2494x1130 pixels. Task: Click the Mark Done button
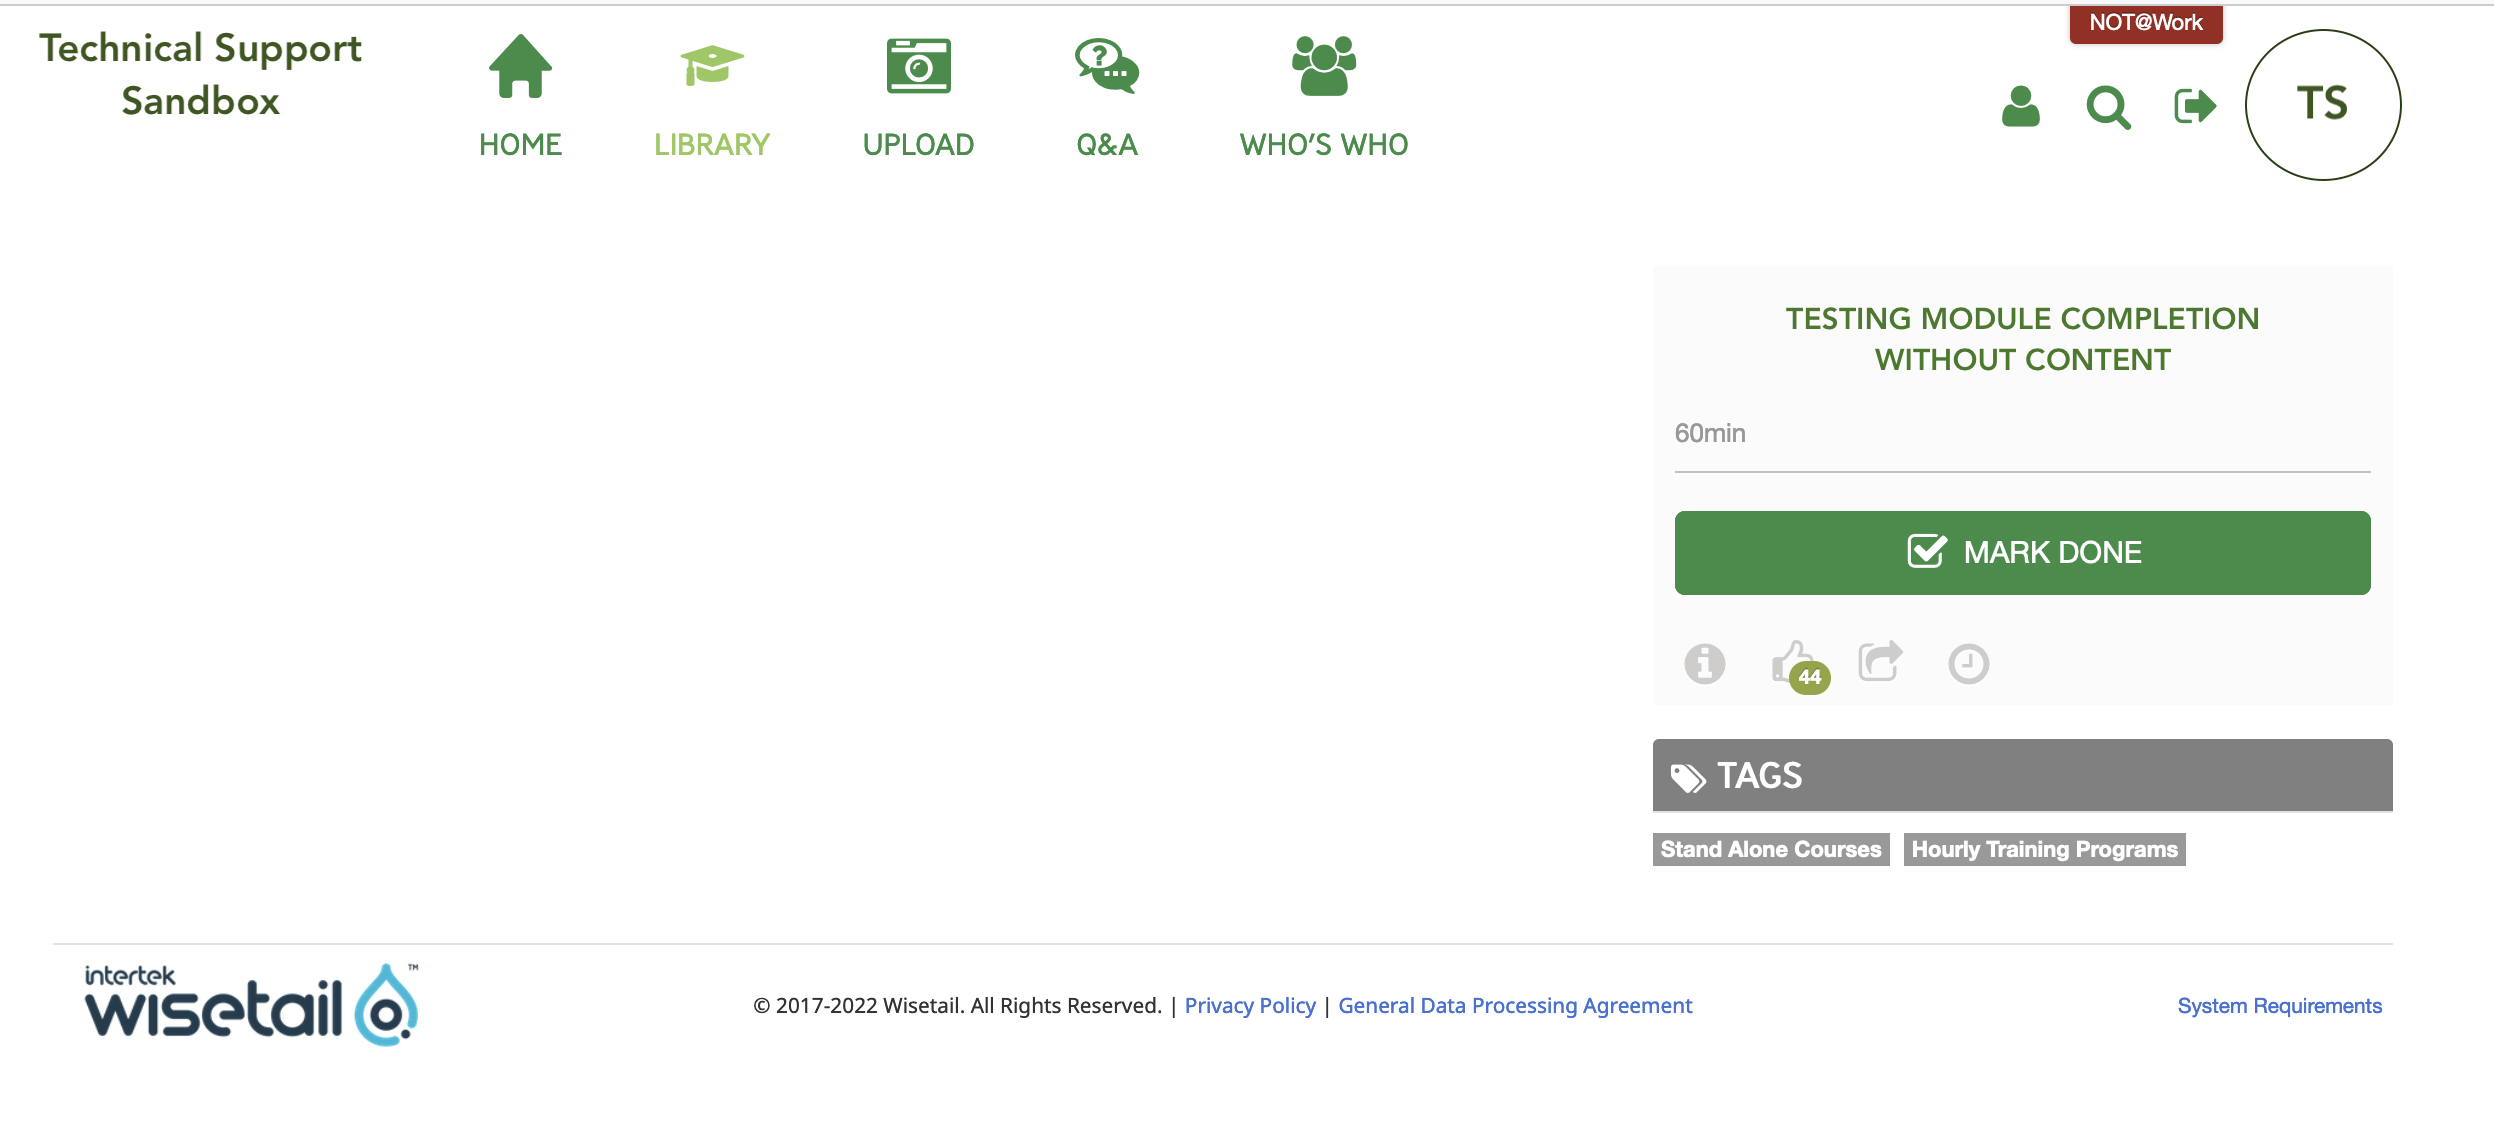pyautogui.click(x=2022, y=552)
